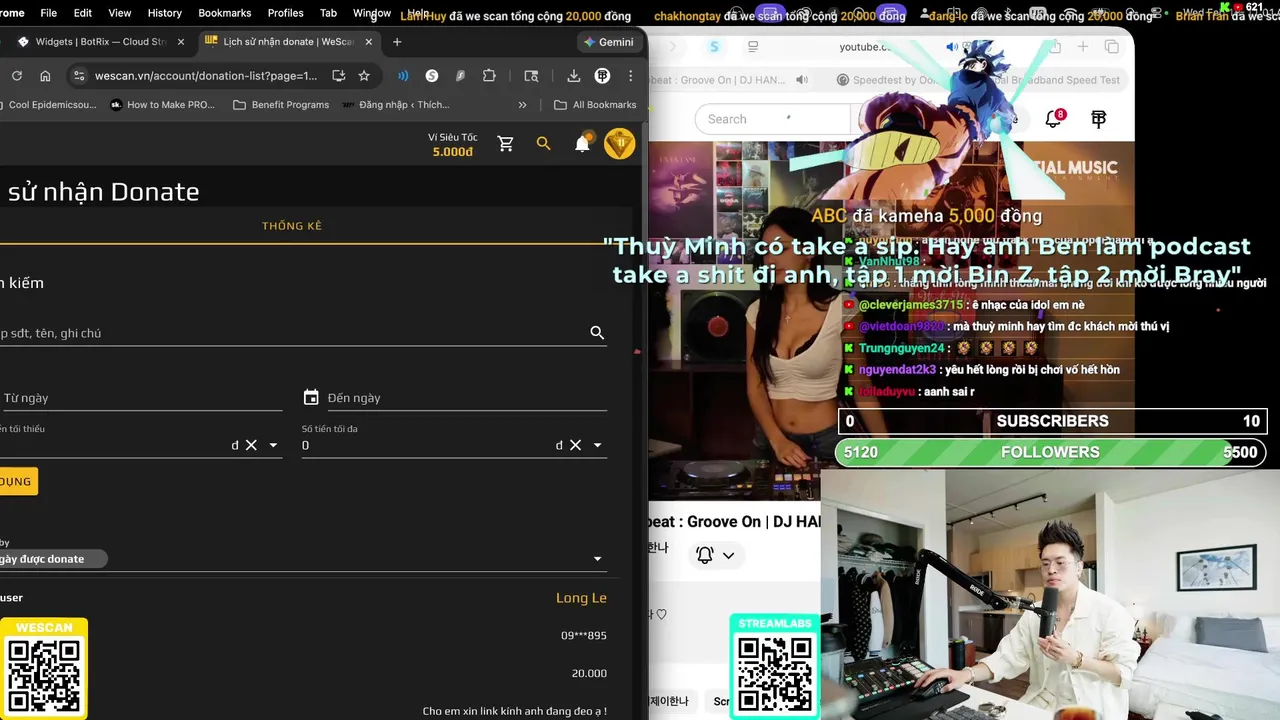This screenshot has height=720, width=1280.
Task: Open Gemini button in Chrome tab strip
Action: tap(608, 42)
